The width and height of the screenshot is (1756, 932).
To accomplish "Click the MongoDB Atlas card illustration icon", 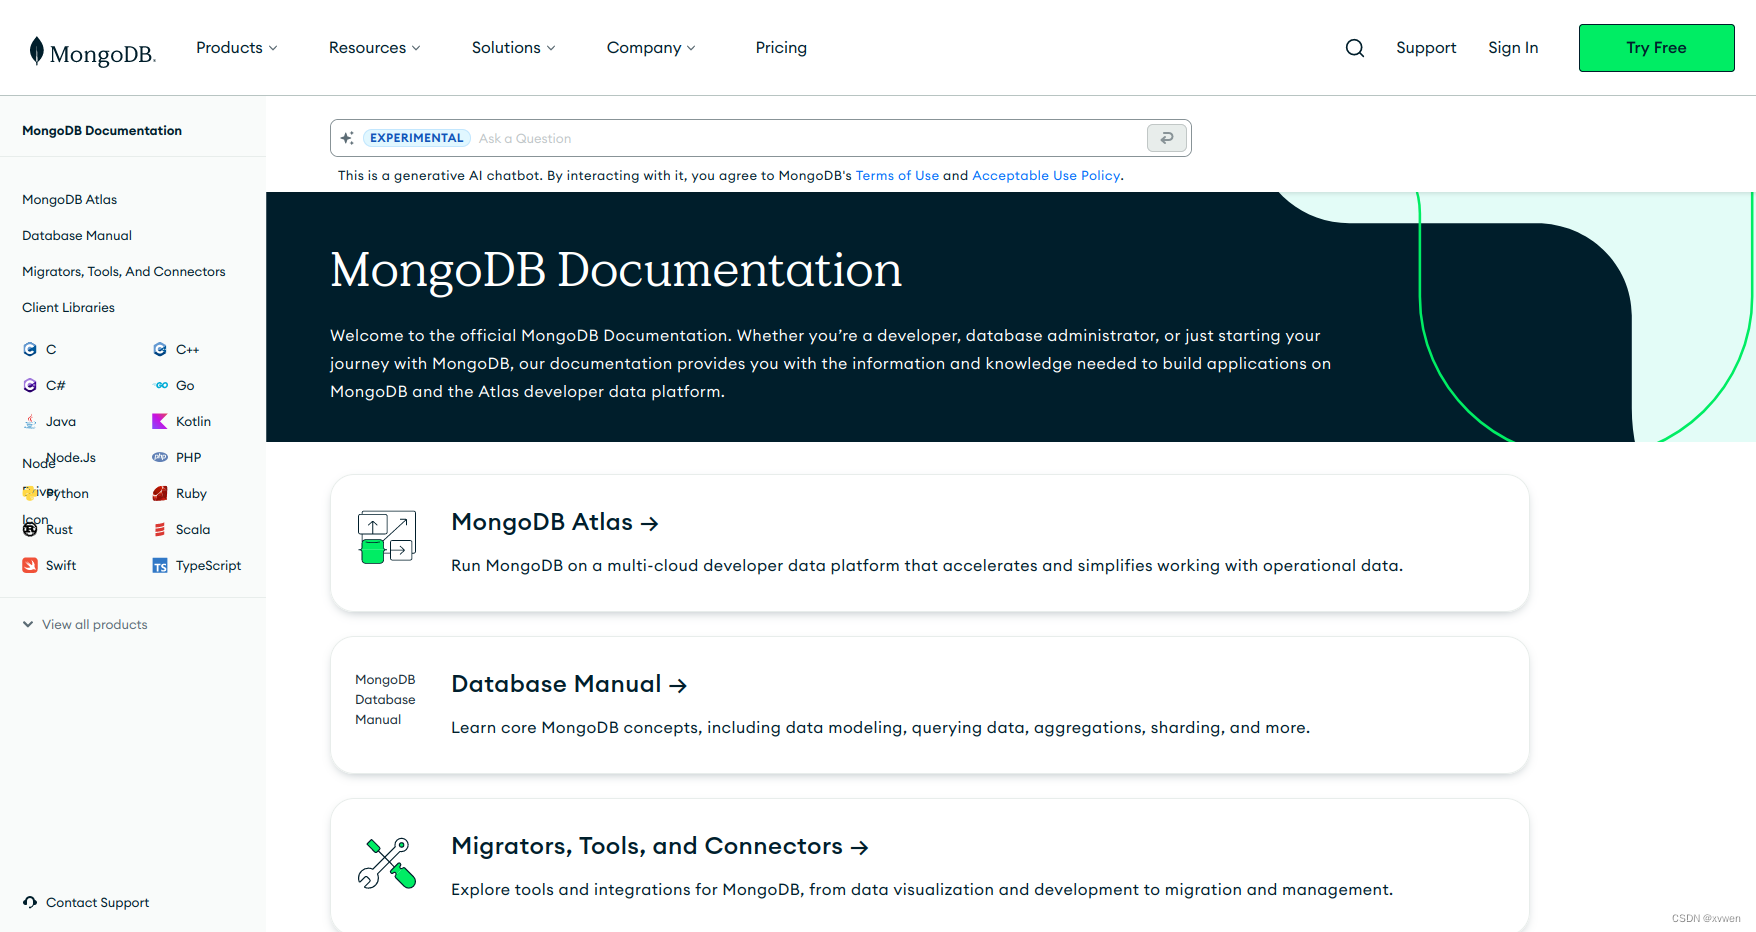I will click(x=387, y=537).
